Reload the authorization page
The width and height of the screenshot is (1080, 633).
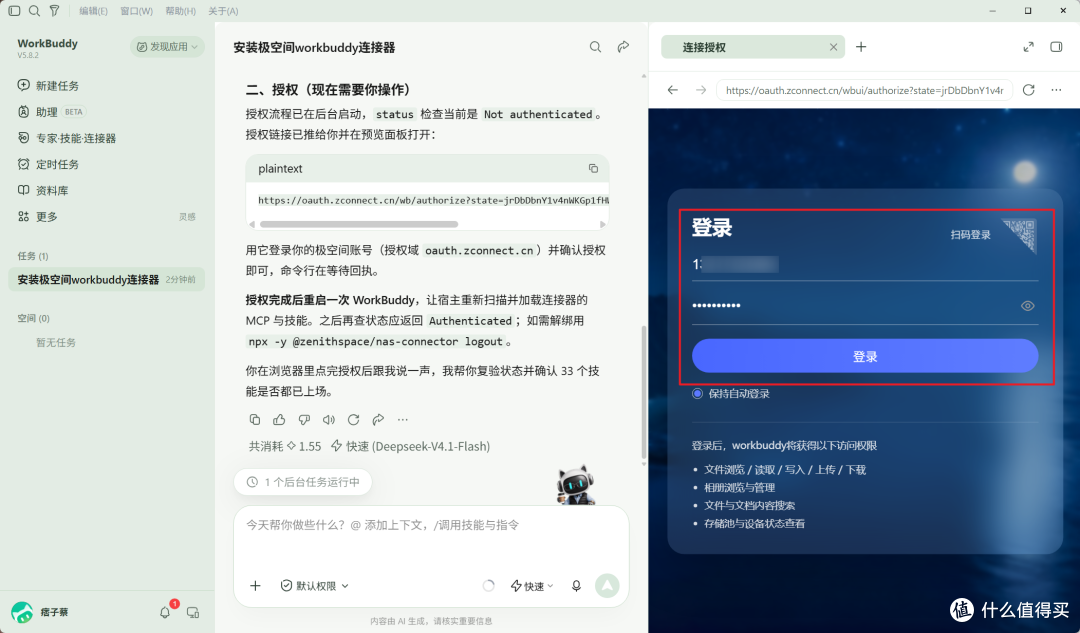[1028, 90]
